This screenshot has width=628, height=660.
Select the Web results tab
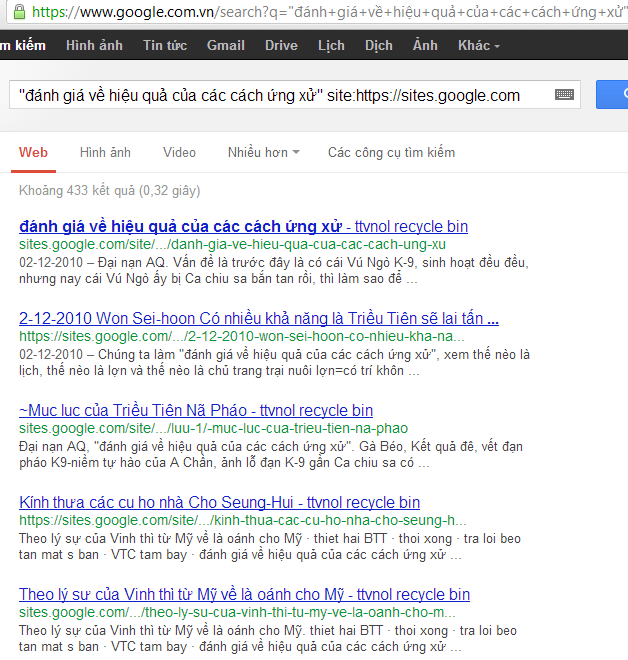pos(33,152)
